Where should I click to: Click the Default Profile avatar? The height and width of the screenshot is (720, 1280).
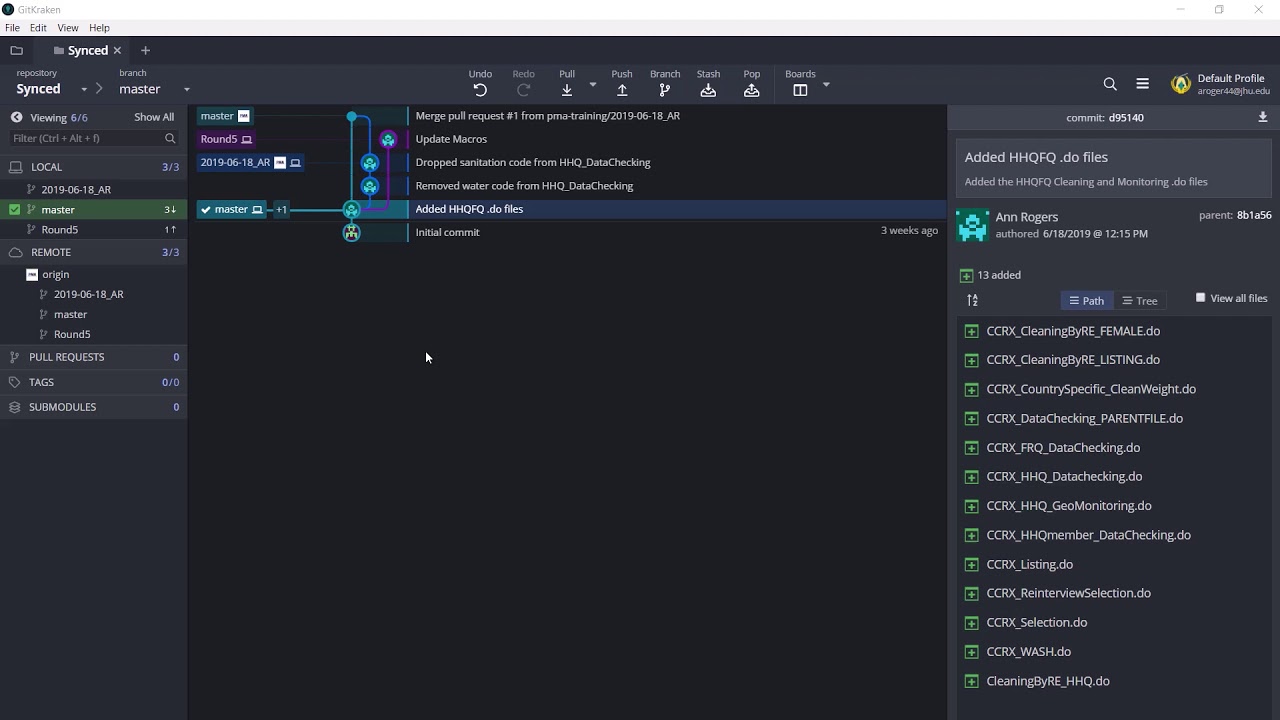(x=1181, y=84)
